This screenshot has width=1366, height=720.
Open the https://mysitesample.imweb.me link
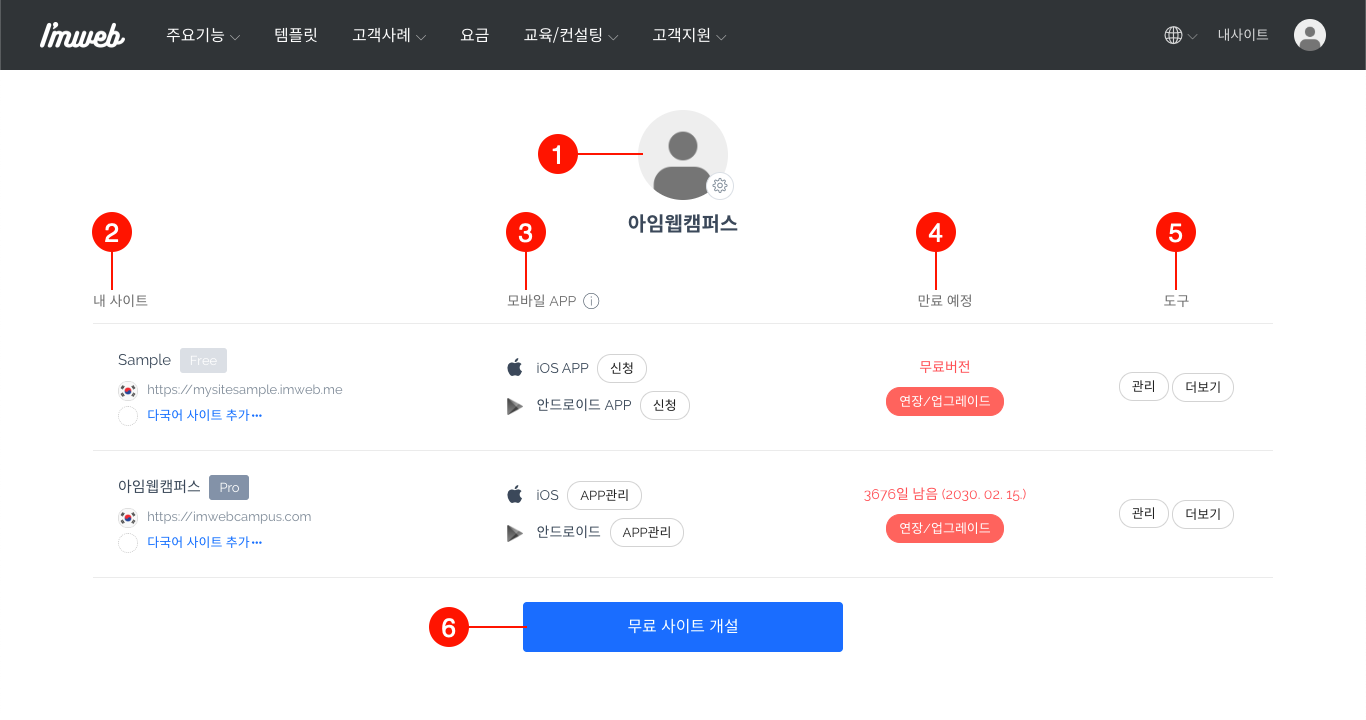pyautogui.click(x=245, y=390)
